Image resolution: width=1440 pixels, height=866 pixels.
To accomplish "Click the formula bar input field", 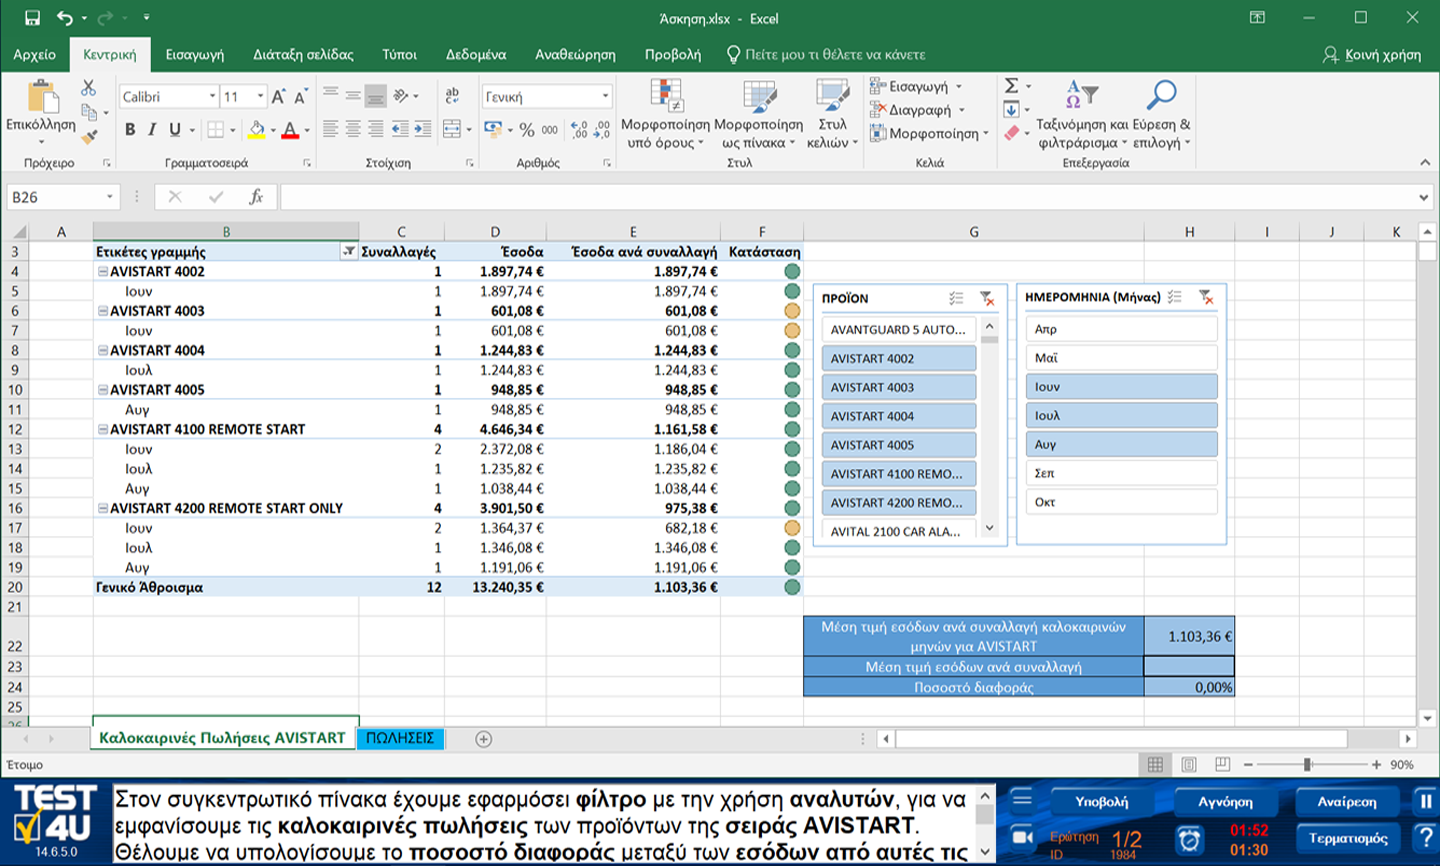I will click(x=848, y=197).
